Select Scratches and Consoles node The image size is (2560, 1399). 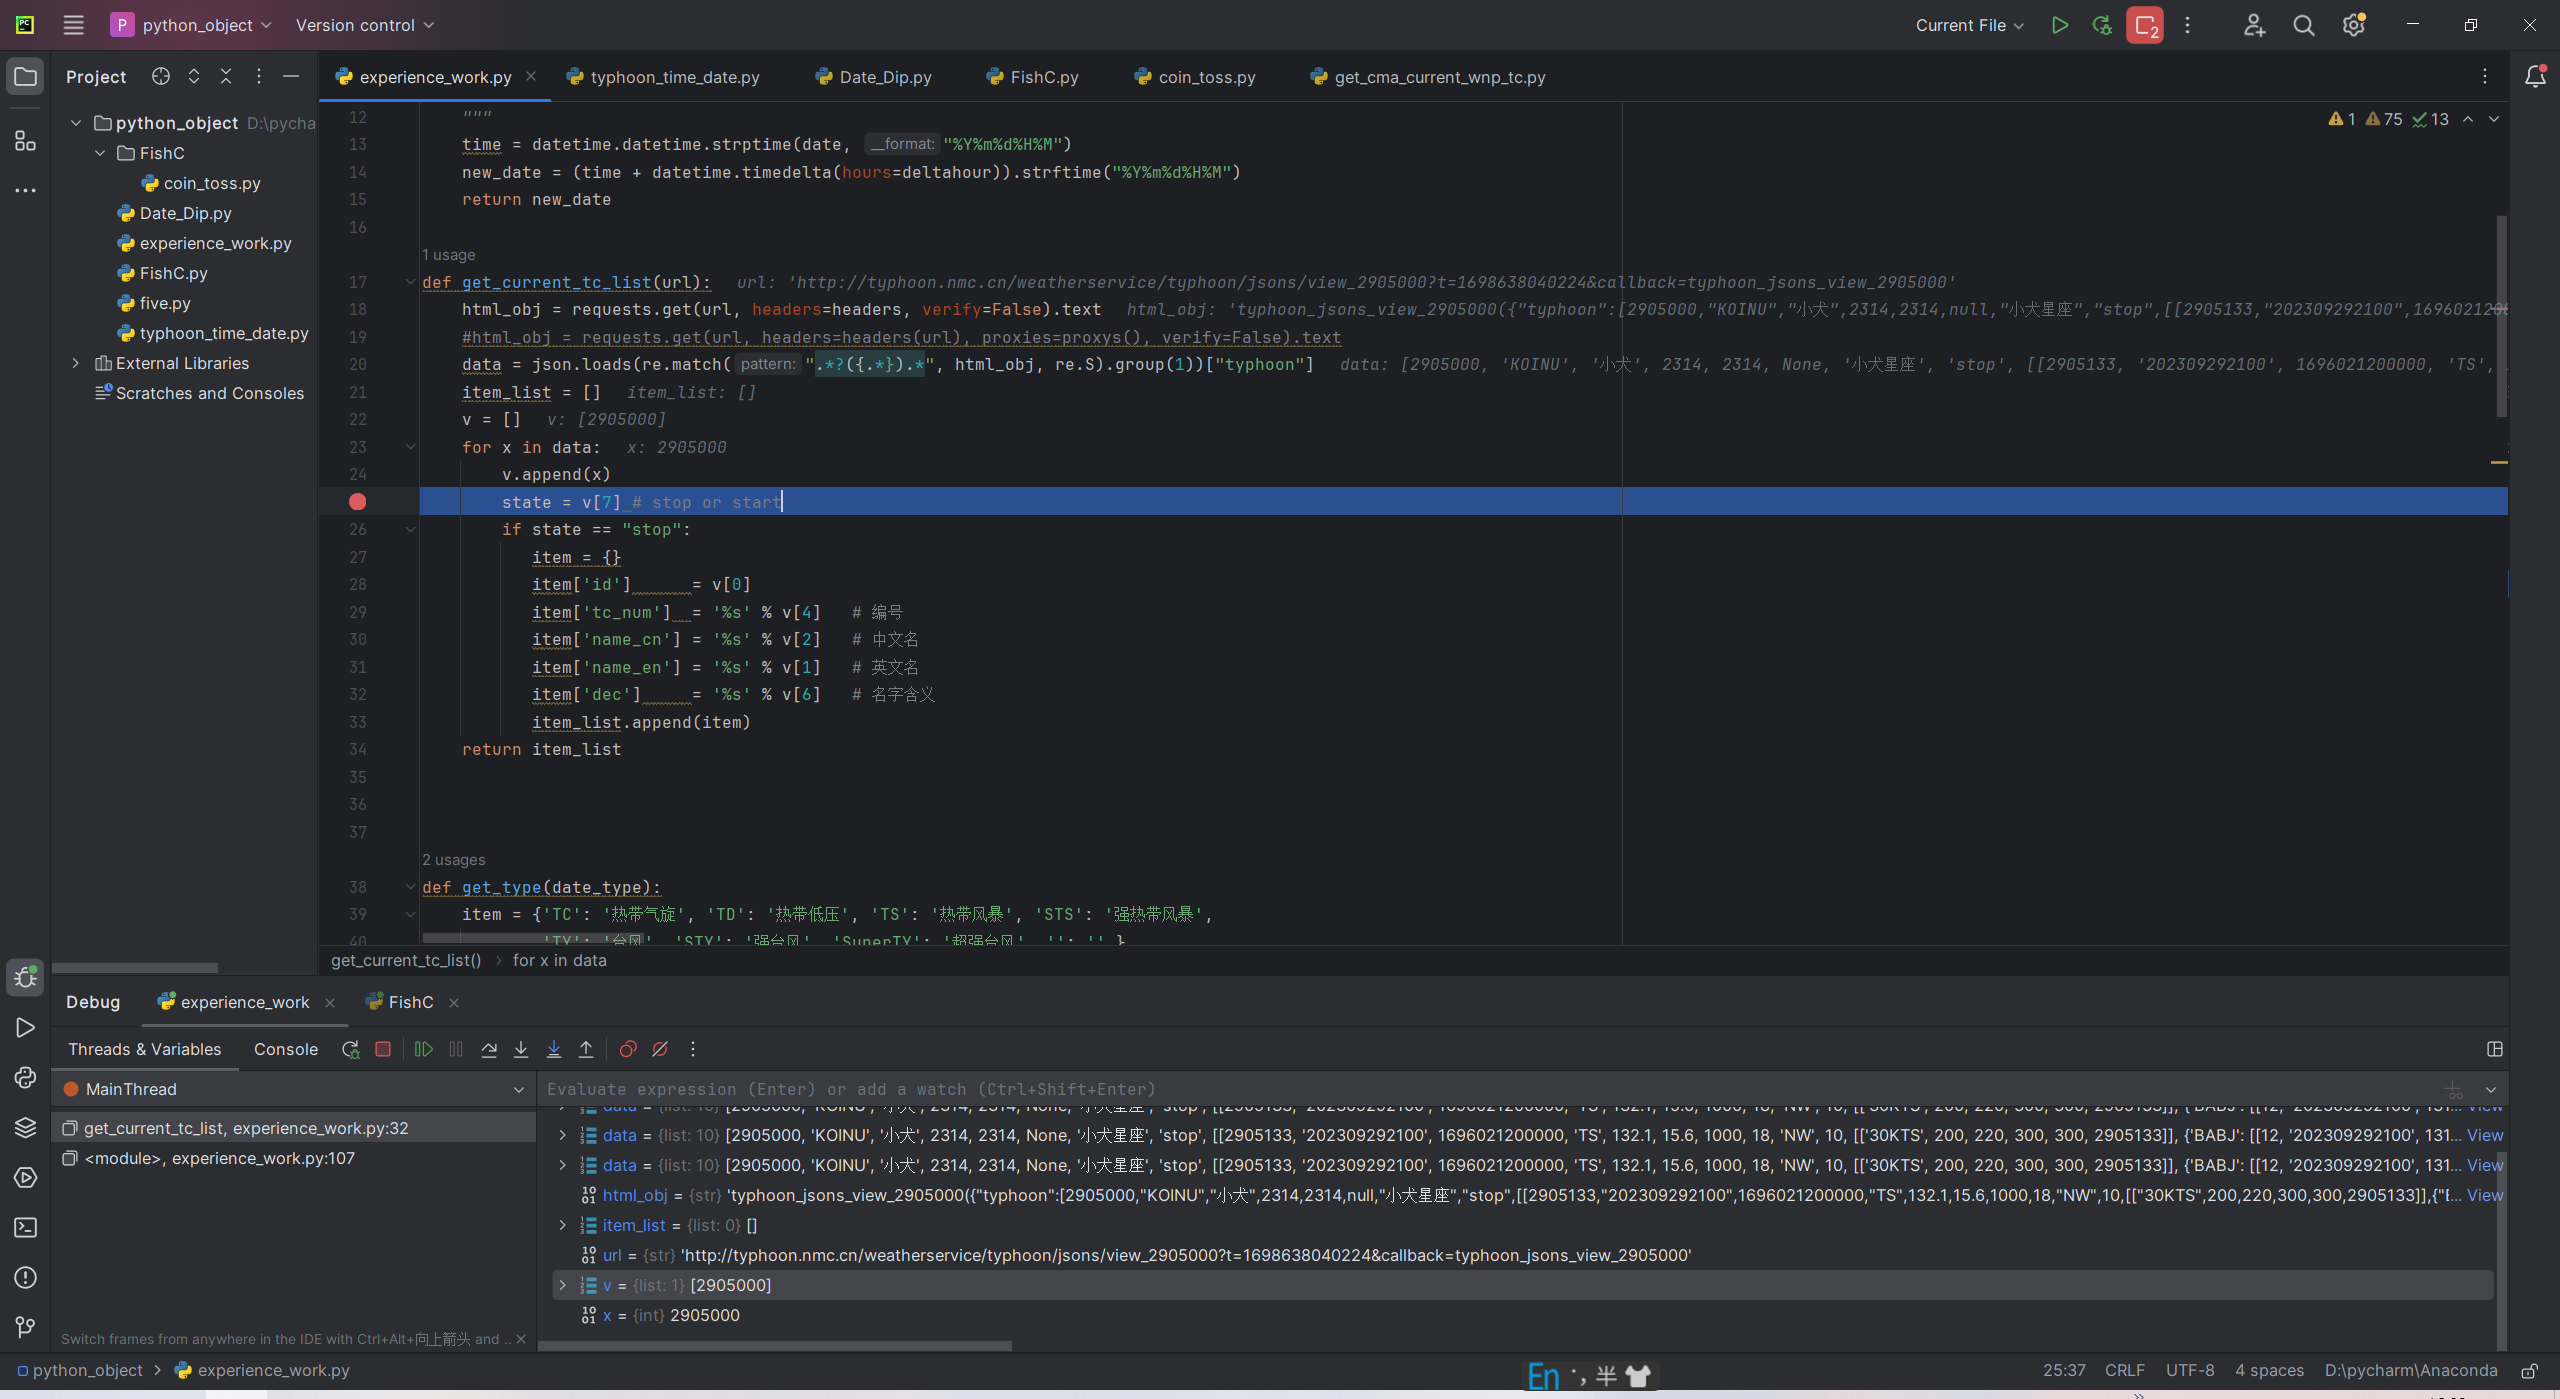pos(209,393)
